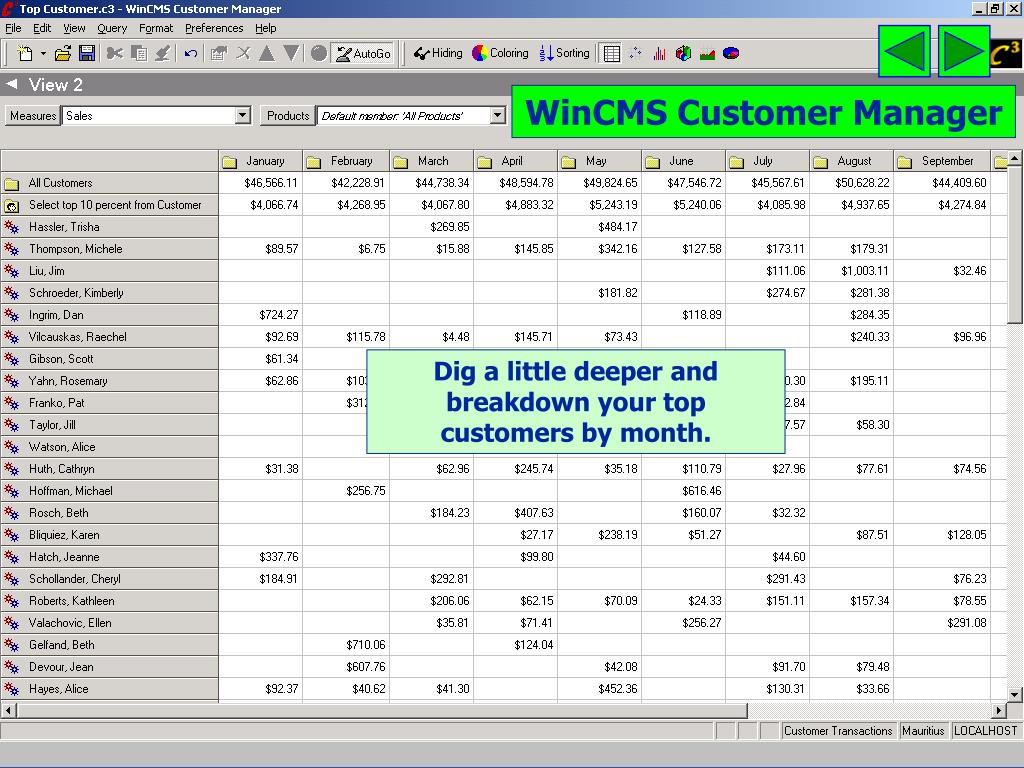Image resolution: width=1024 pixels, height=768 pixels.
Task: Click the Products button
Action: pos(287,116)
